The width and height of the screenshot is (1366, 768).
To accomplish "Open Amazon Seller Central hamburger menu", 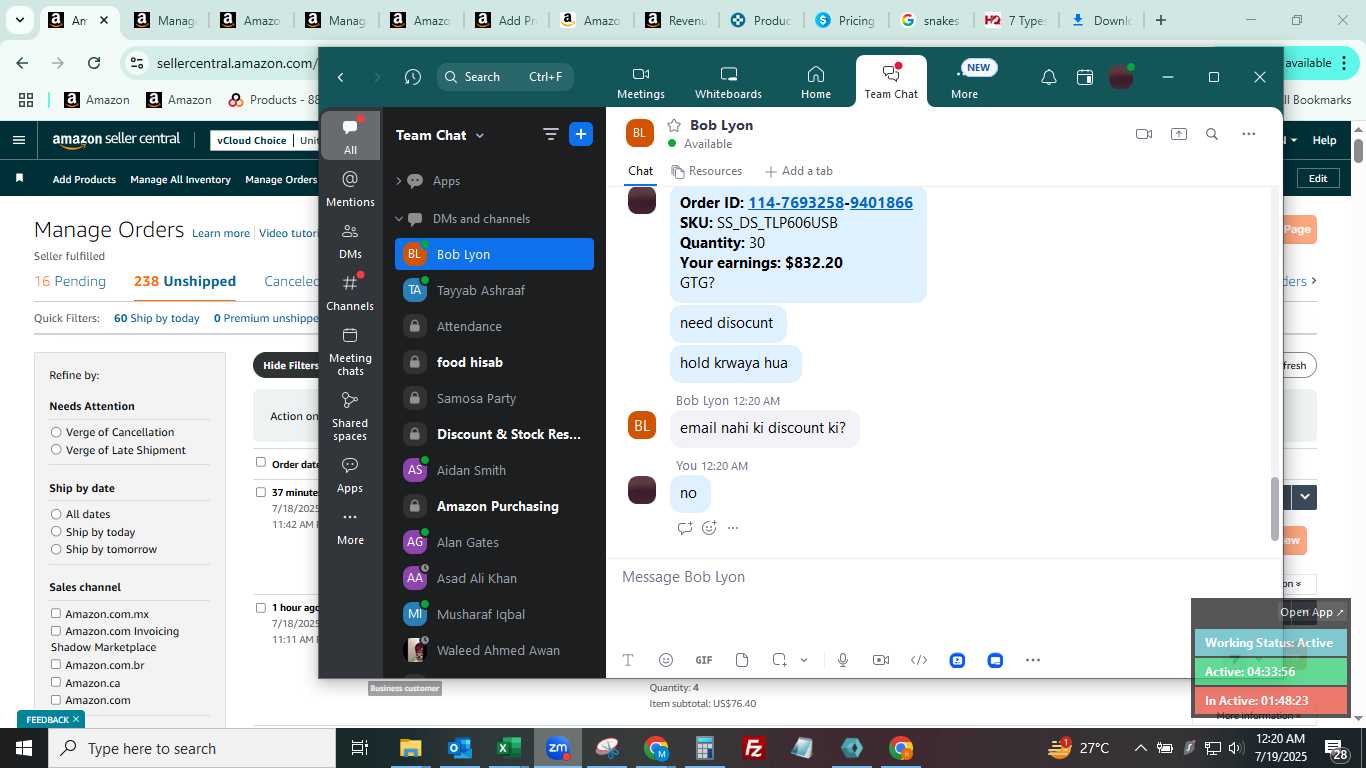I will [x=18, y=140].
